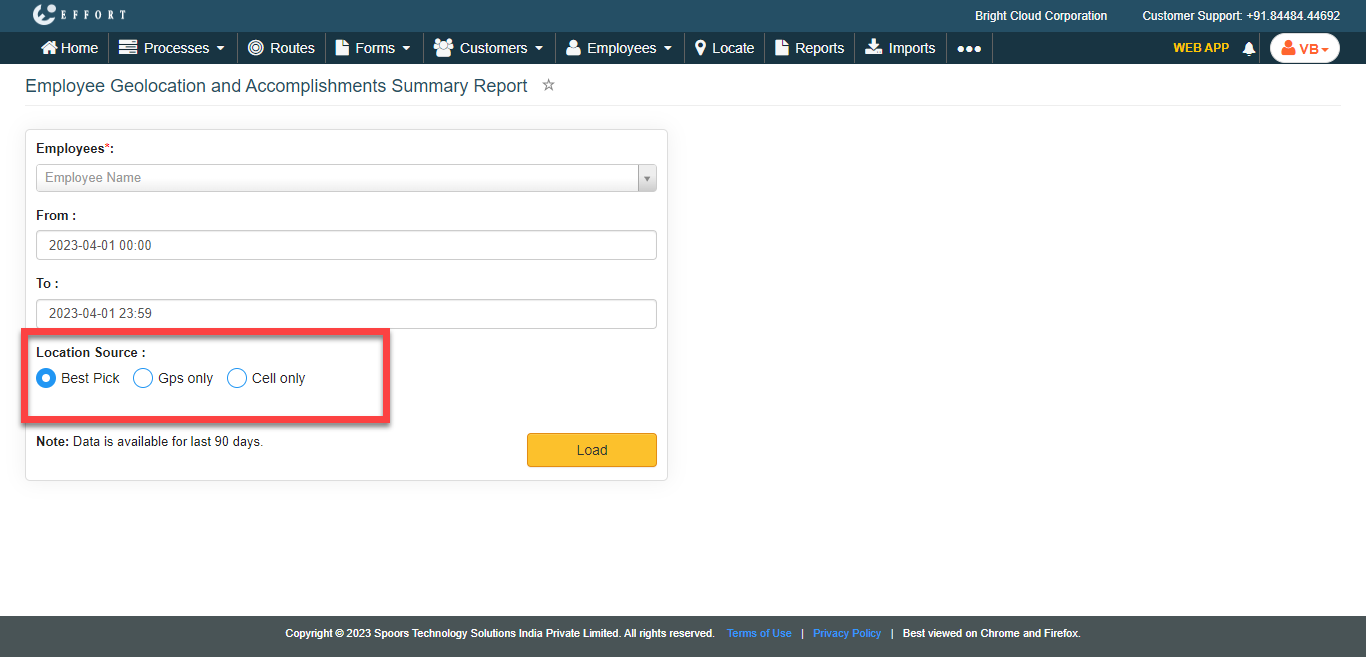Expand the Processes menu
The width and height of the screenshot is (1366, 657).
pos(171,48)
